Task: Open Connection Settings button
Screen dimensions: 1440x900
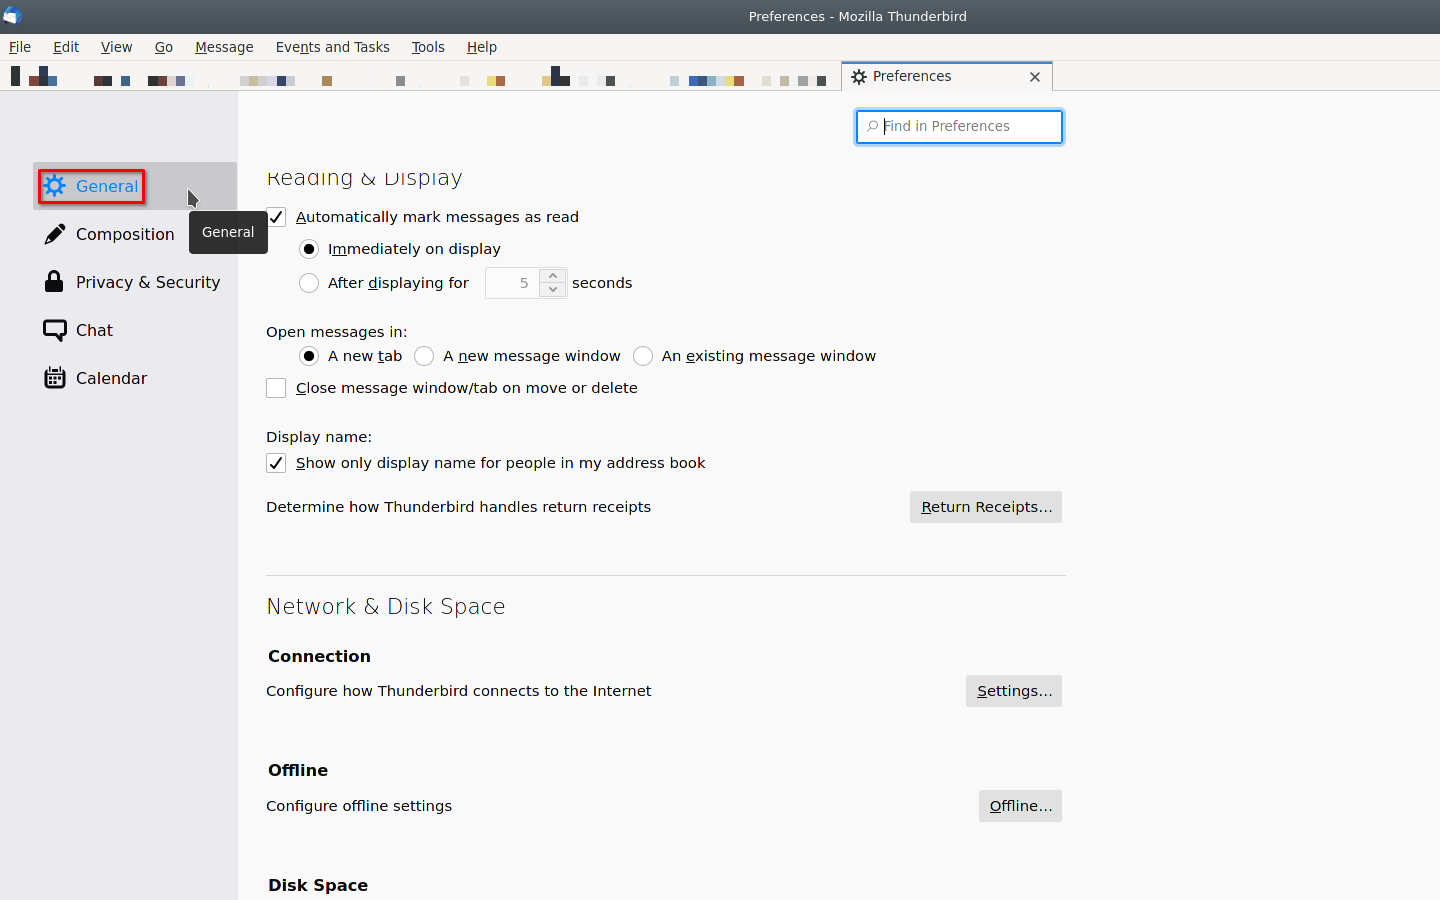Action: click(1013, 691)
